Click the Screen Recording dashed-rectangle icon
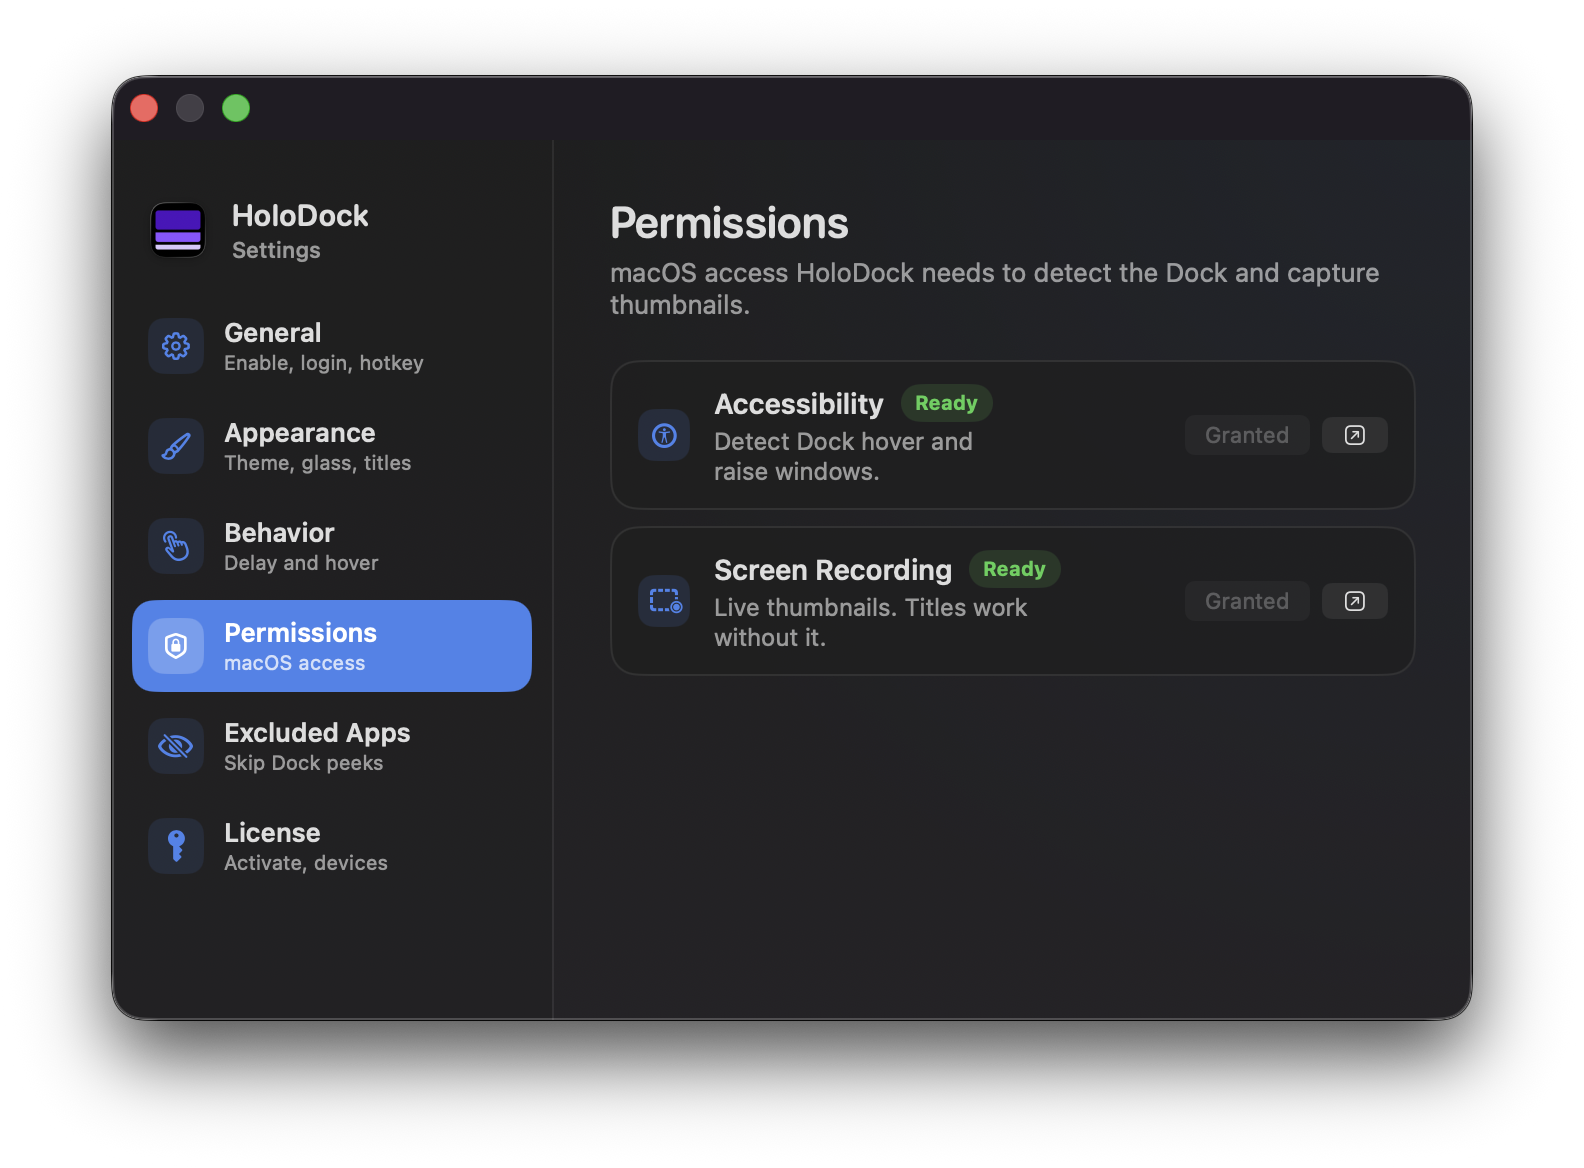Viewport: 1584px width, 1168px height. 664,601
